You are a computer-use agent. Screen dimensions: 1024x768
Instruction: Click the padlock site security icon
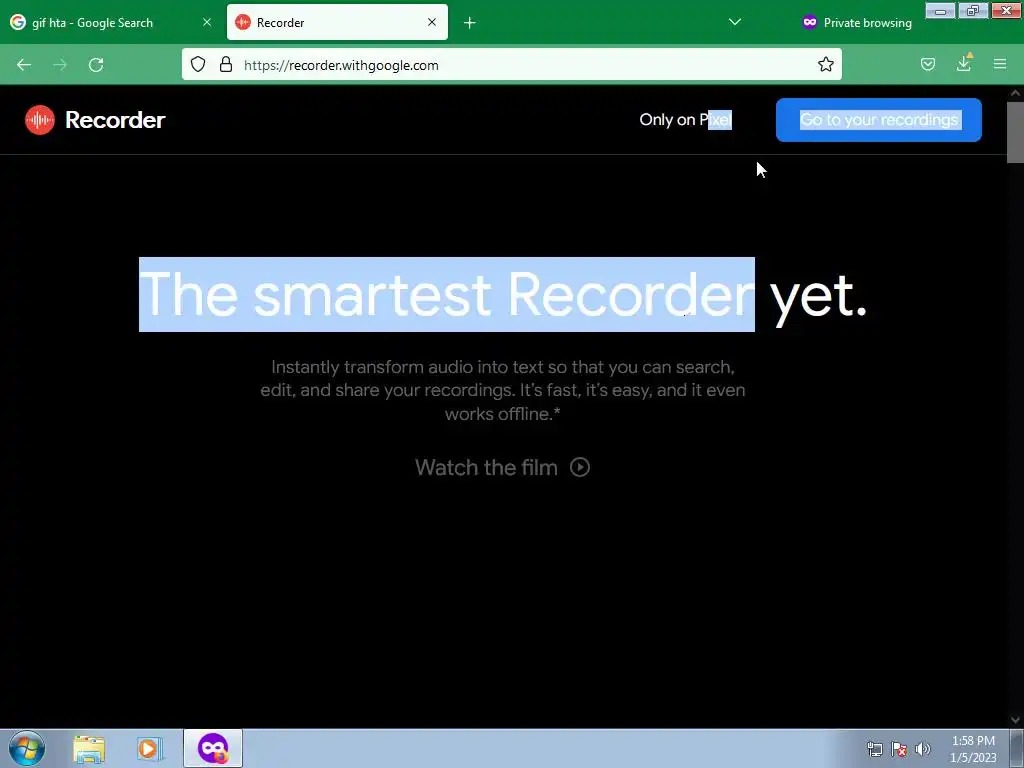(226, 64)
